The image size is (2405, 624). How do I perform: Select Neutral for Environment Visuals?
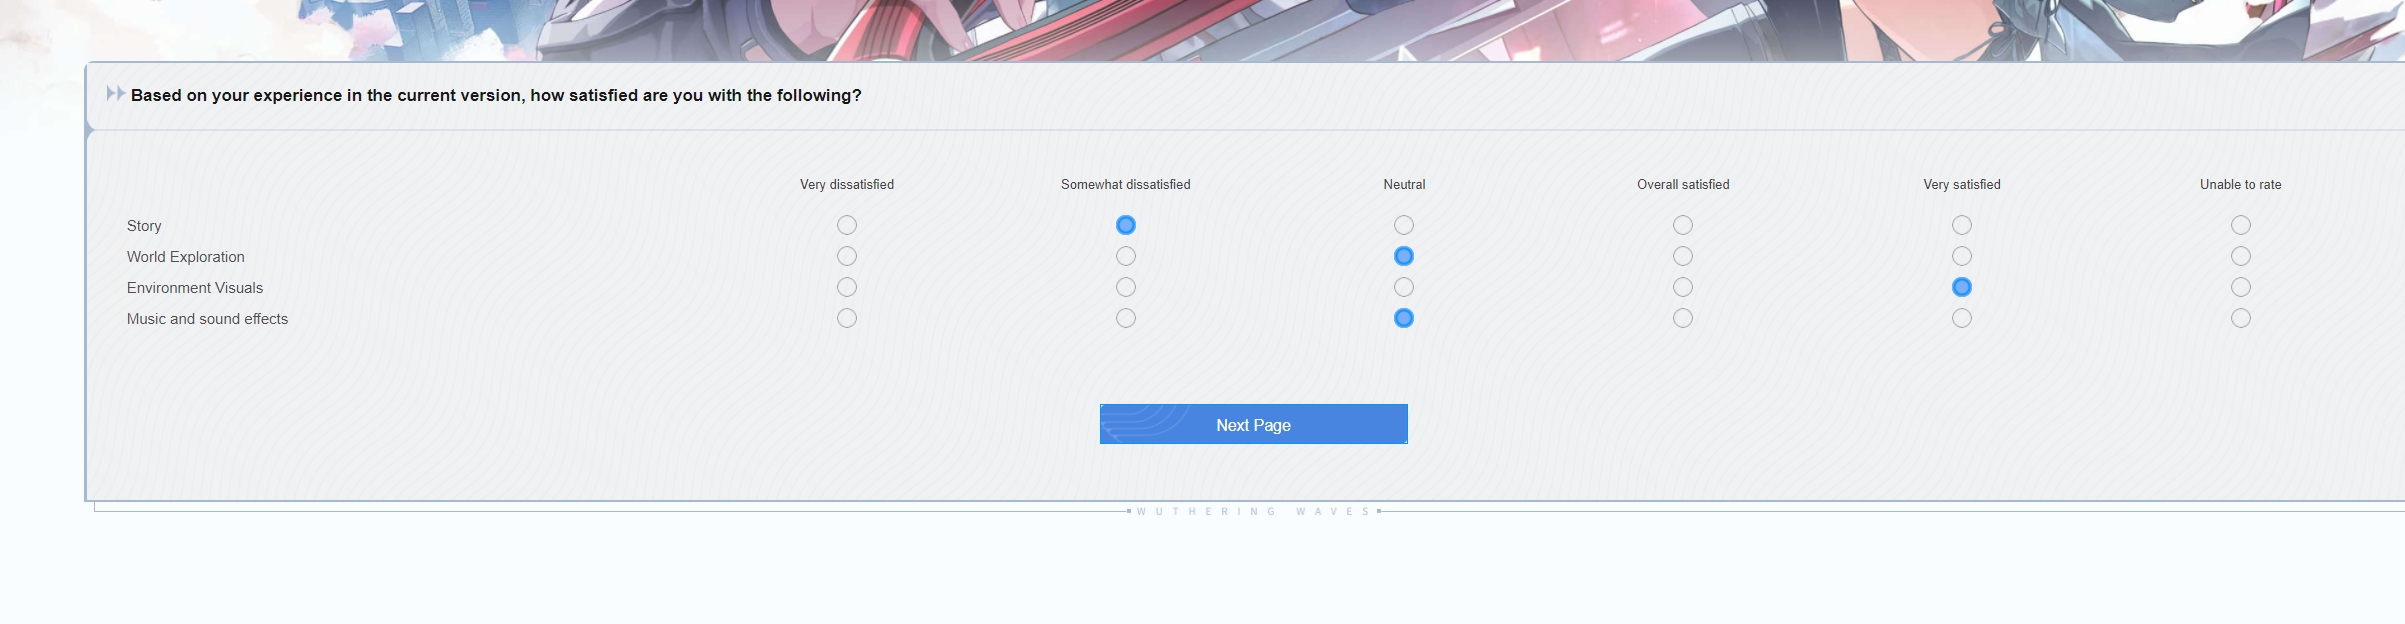pos(1404,287)
